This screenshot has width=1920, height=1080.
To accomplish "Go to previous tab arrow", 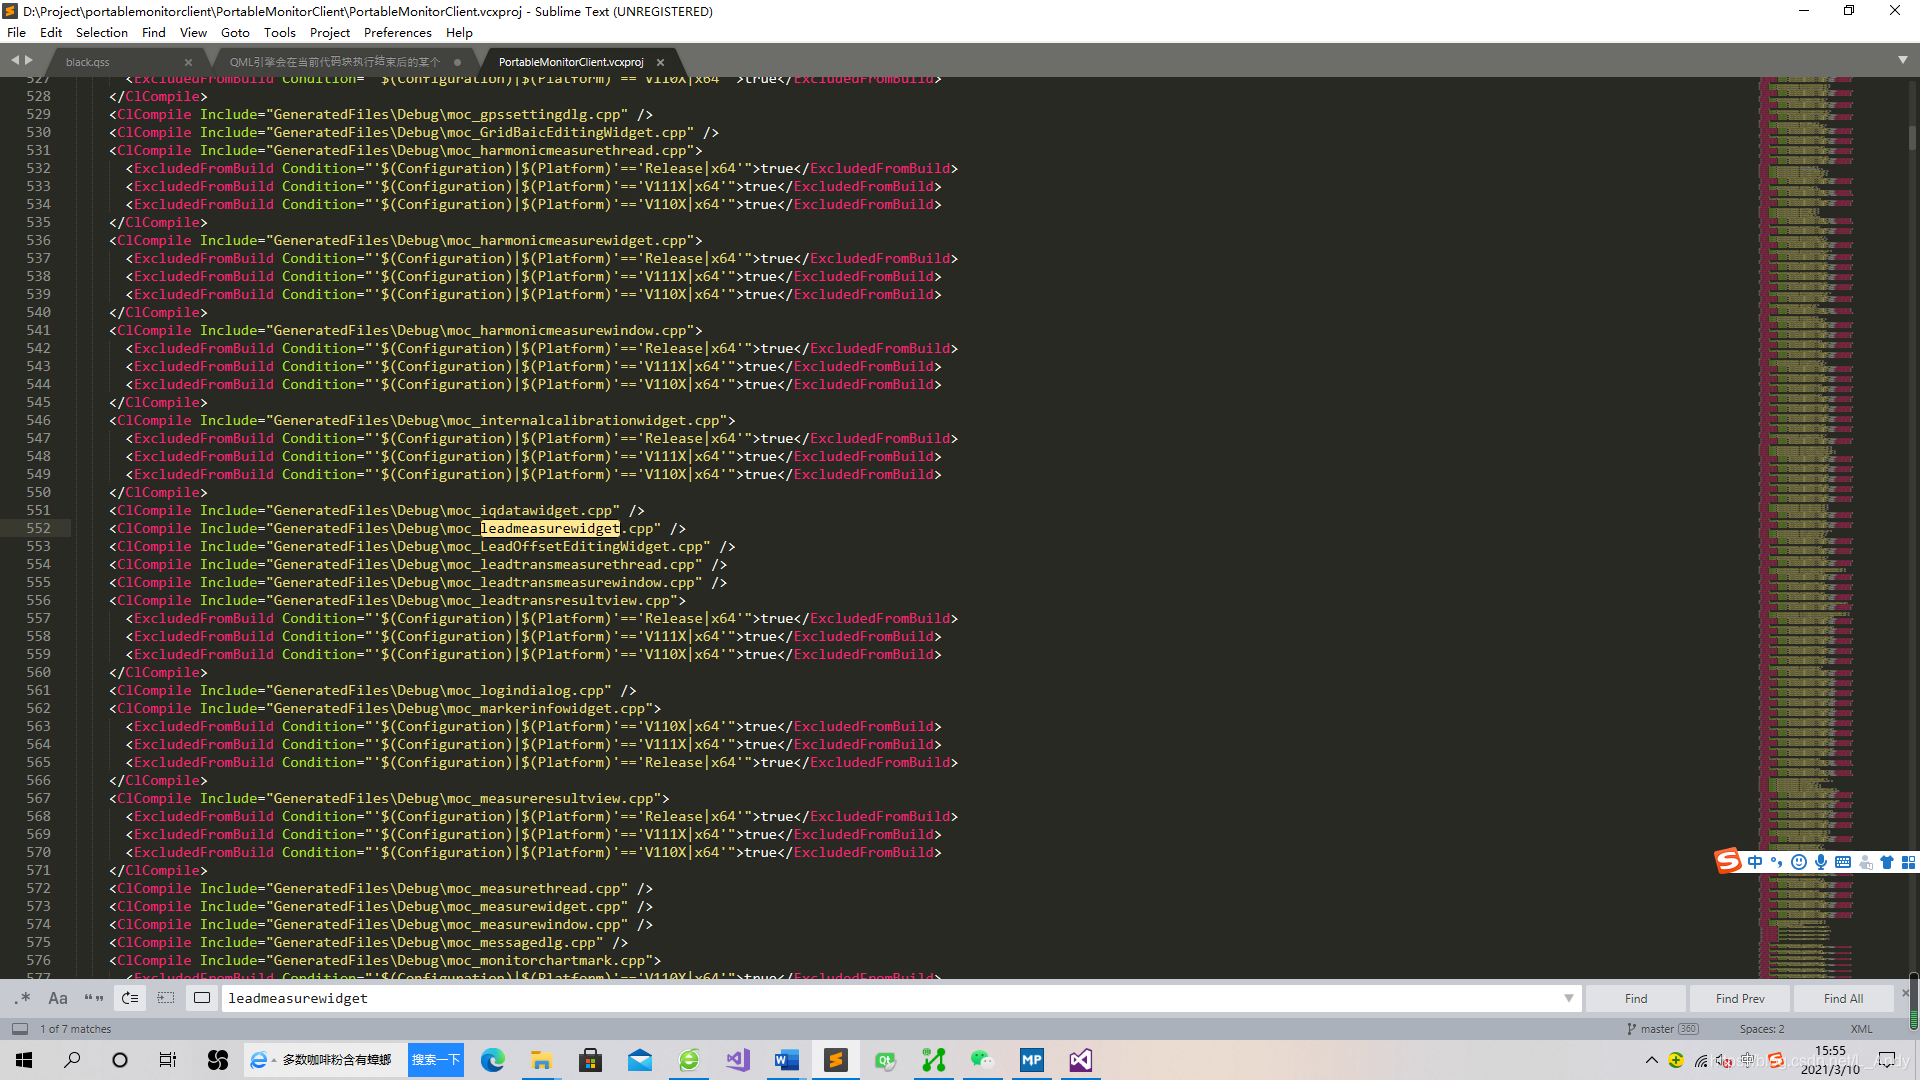I will point(15,60).
